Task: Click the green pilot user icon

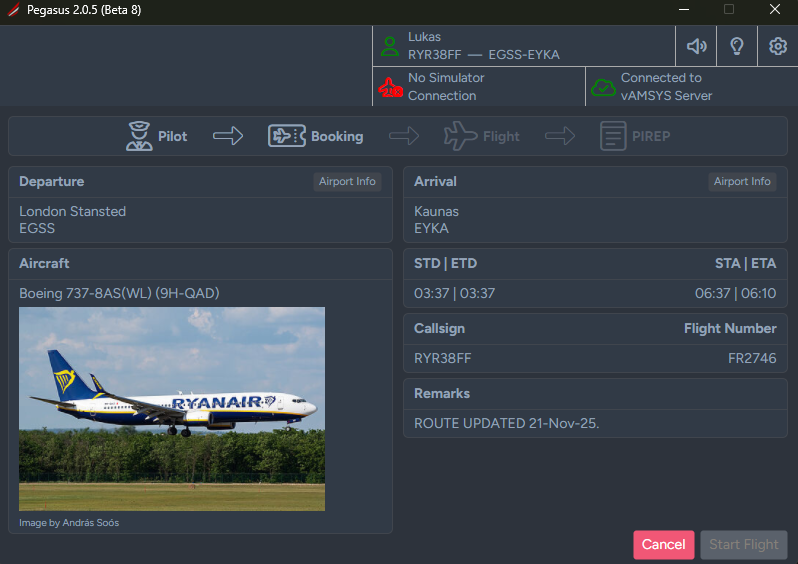Action: point(389,46)
